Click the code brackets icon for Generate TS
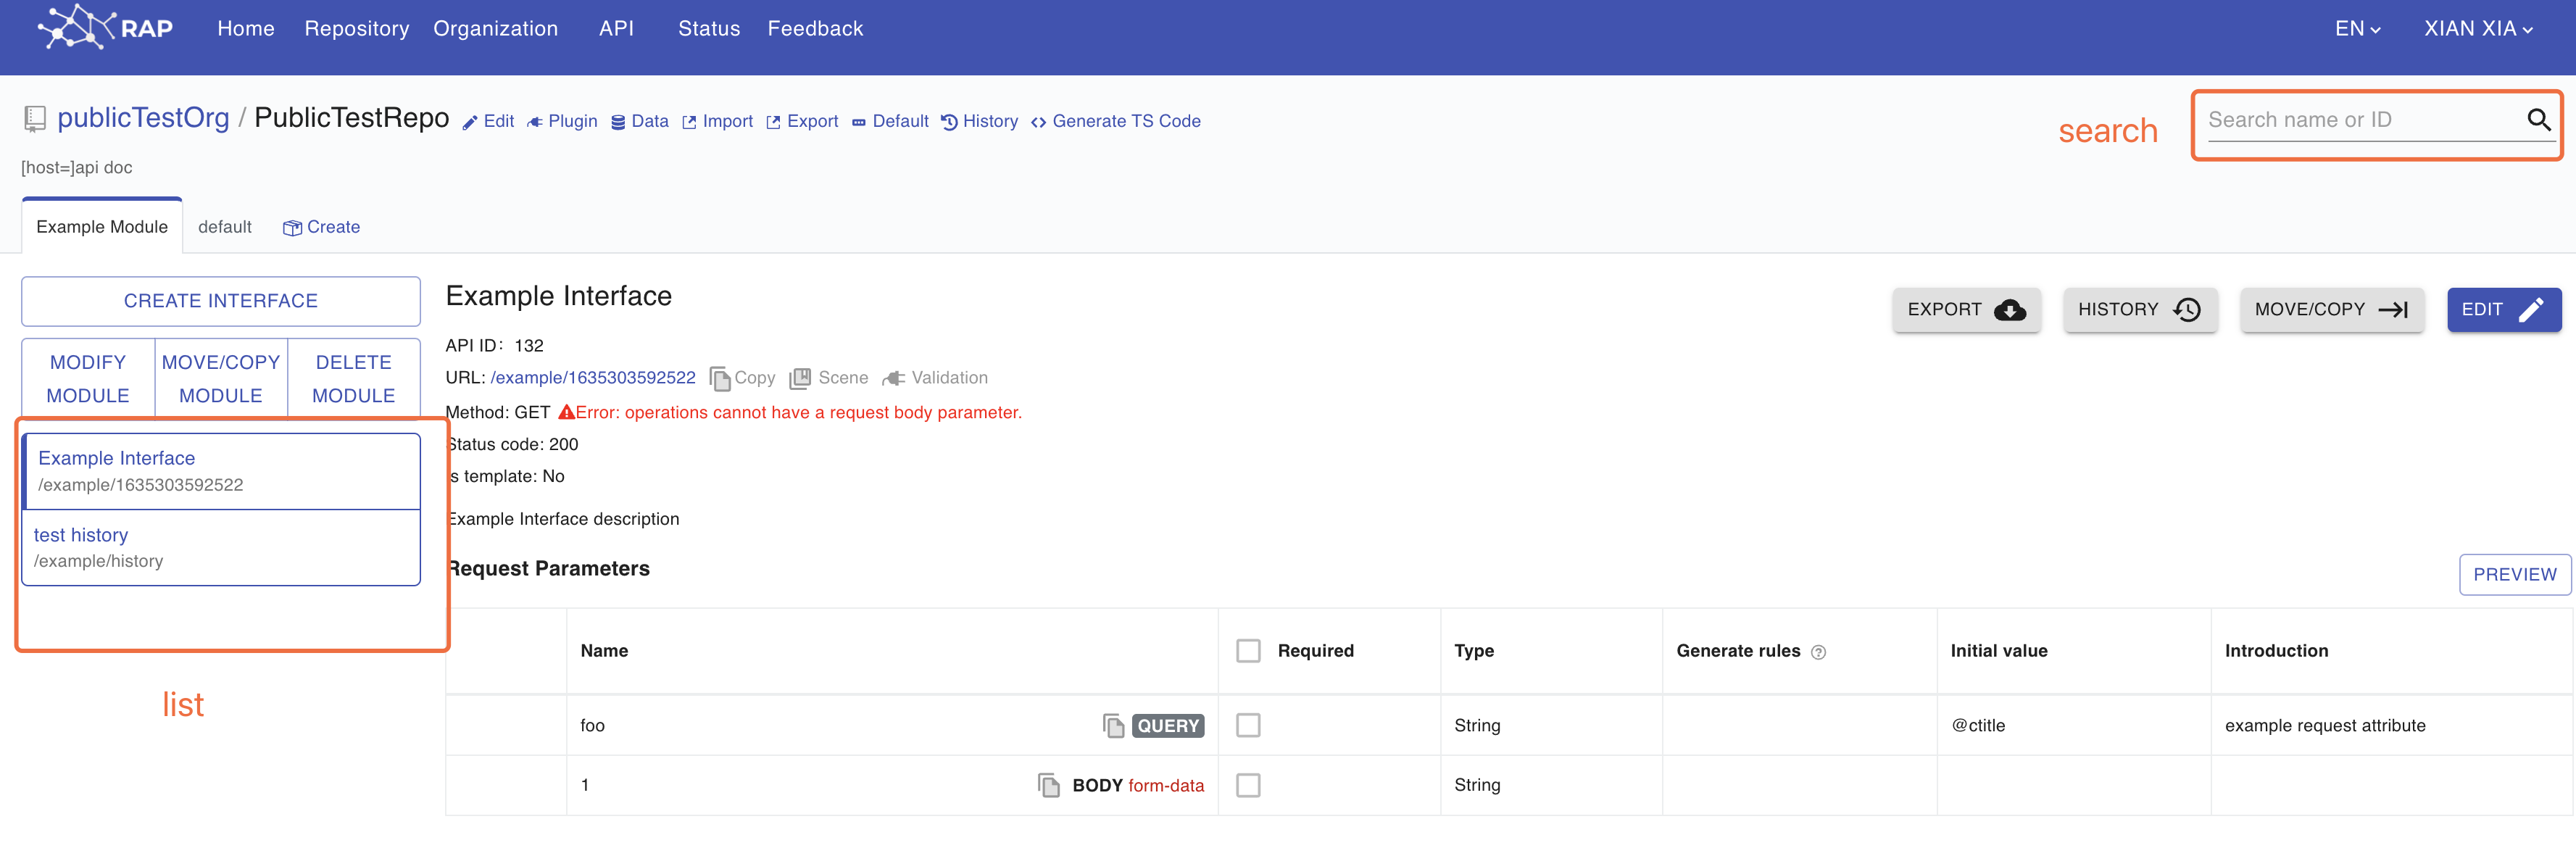Screen dimensions: 2576x848 (1039, 122)
